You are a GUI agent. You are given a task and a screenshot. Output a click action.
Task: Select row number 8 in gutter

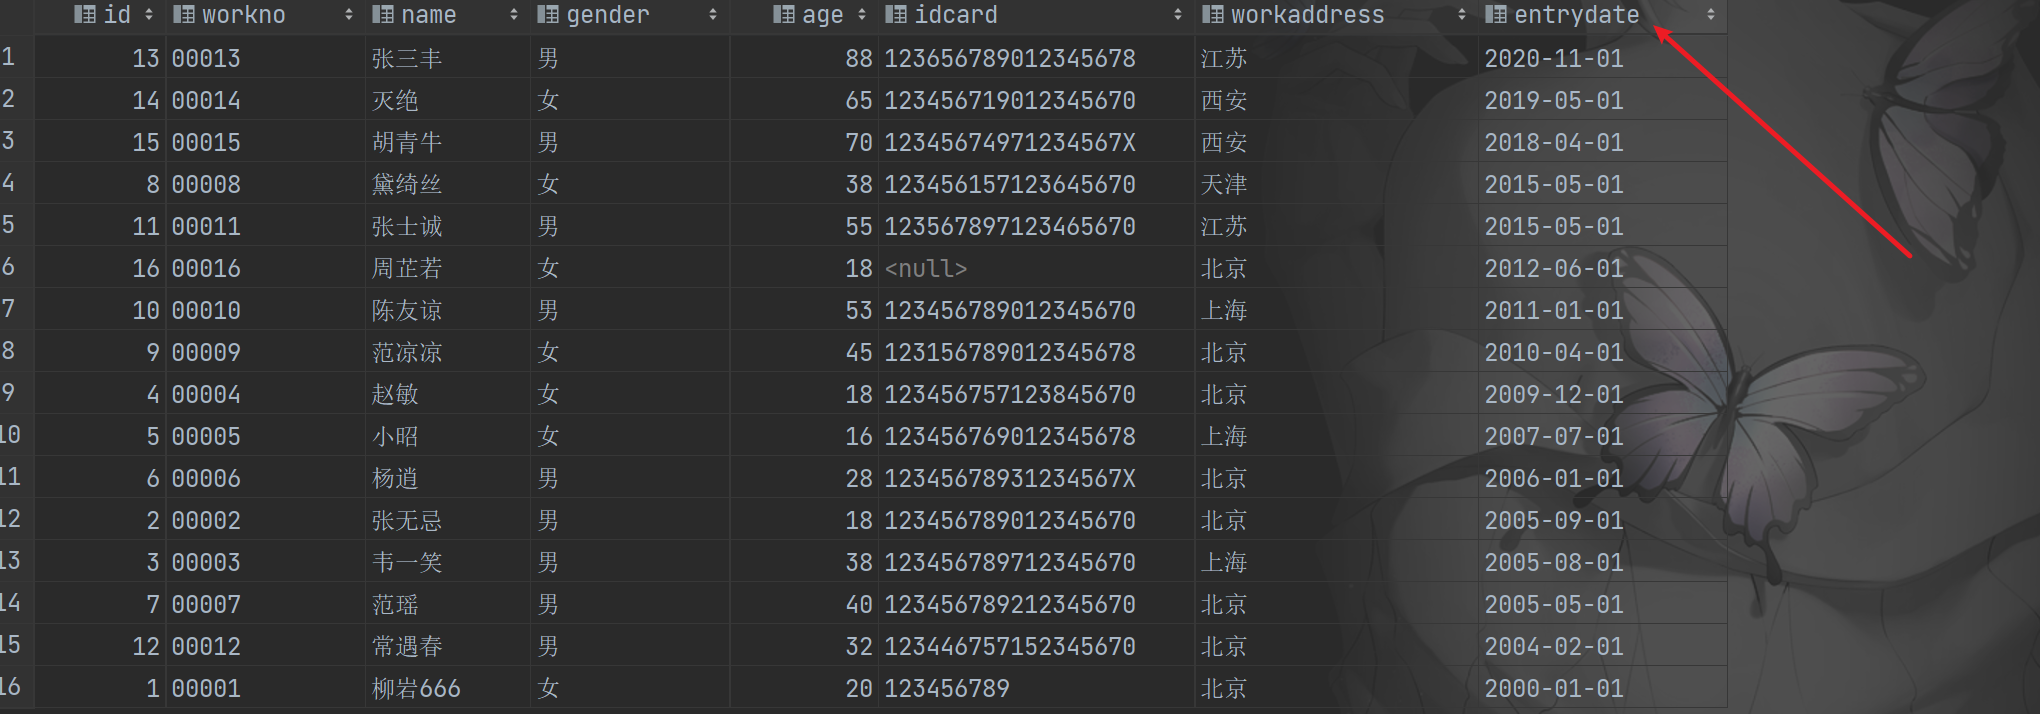point(8,351)
